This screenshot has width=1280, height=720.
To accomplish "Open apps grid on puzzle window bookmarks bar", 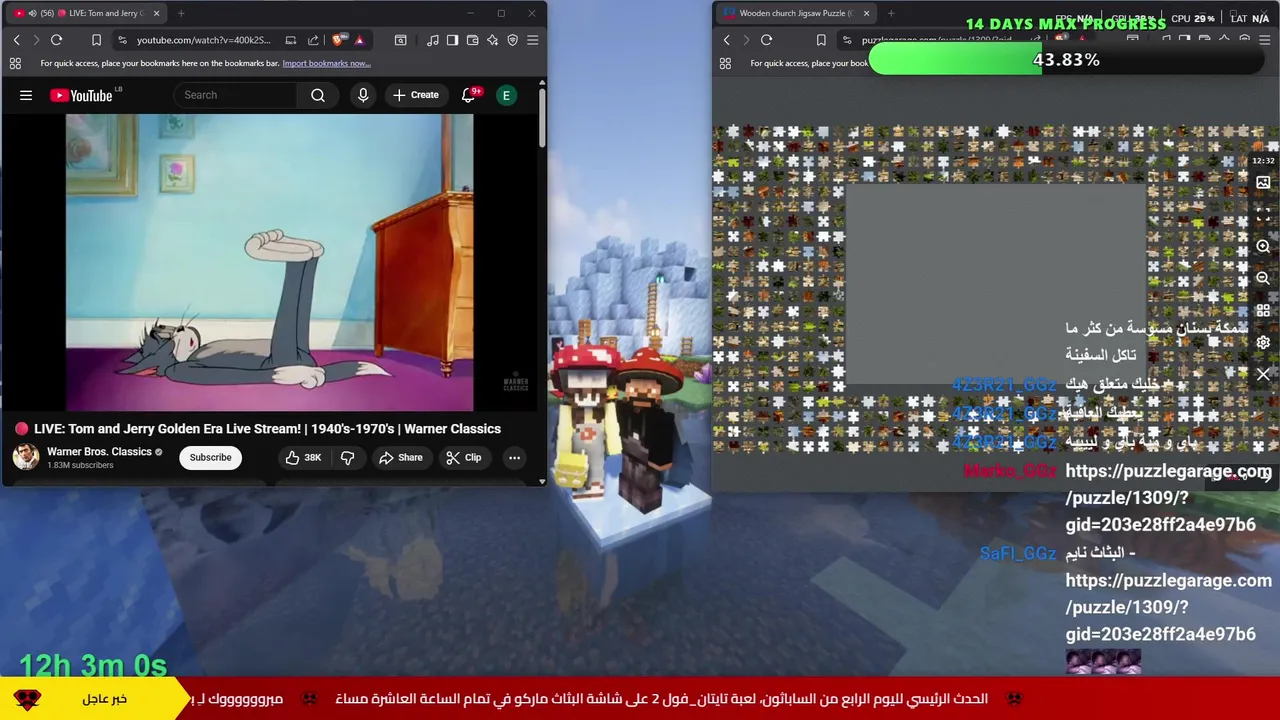I will click(x=725, y=63).
